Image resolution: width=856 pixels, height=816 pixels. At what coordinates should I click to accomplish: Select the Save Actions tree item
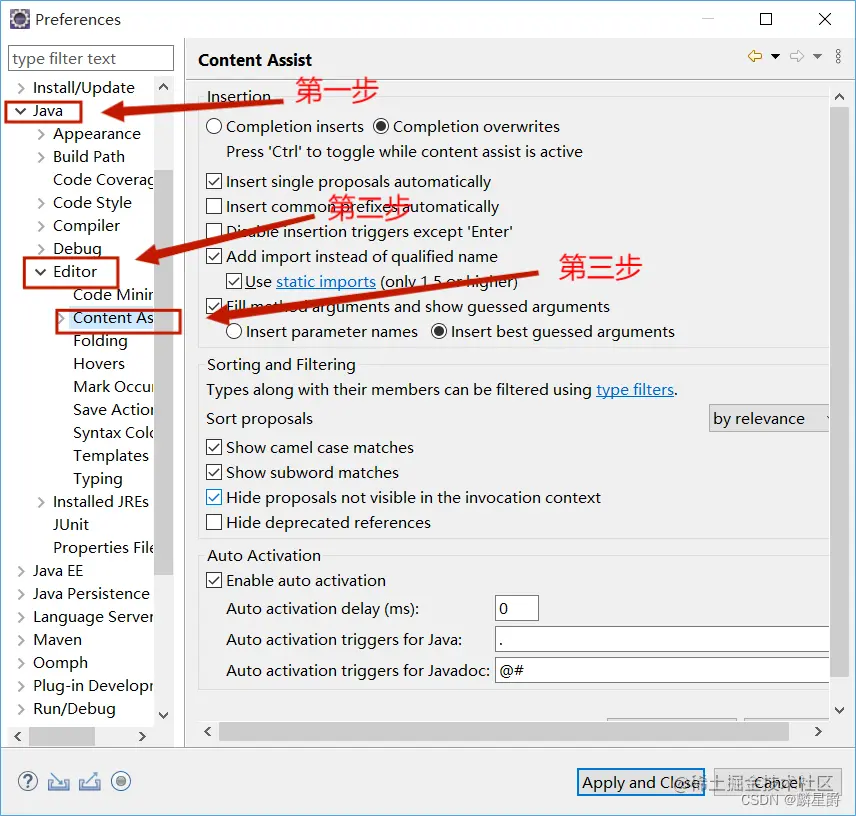(114, 409)
